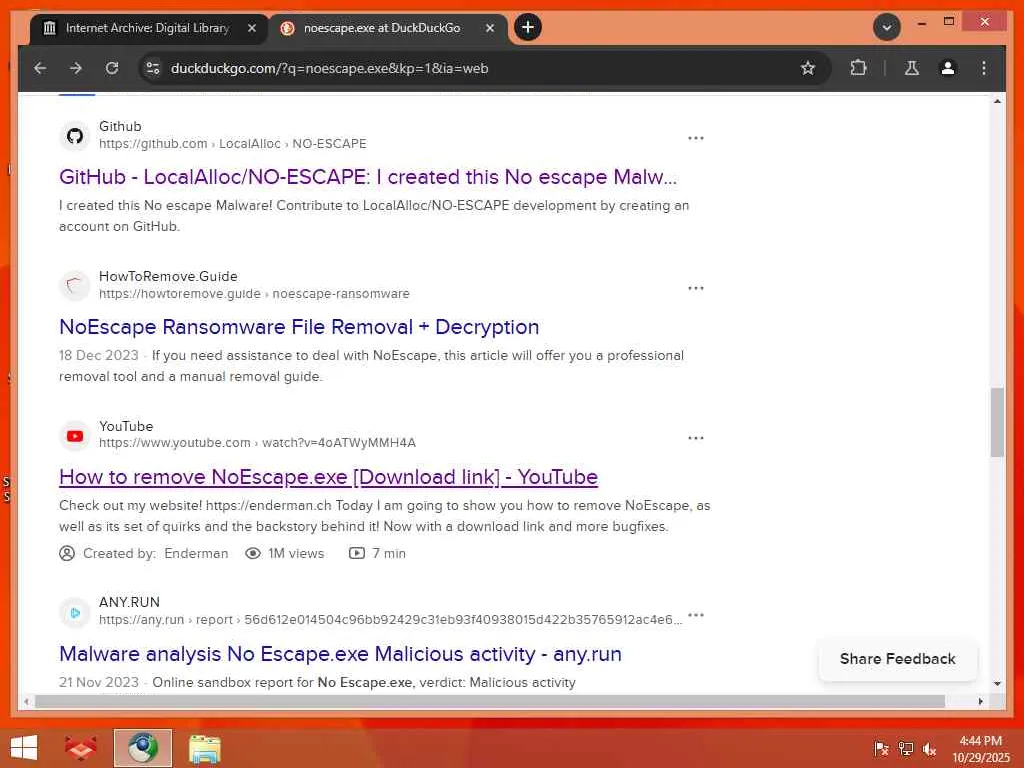Image resolution: width=1024 pixels, height=768 pixels.
Task: Click the 21 Nov 2023 date text
Action: coord(99,682)
